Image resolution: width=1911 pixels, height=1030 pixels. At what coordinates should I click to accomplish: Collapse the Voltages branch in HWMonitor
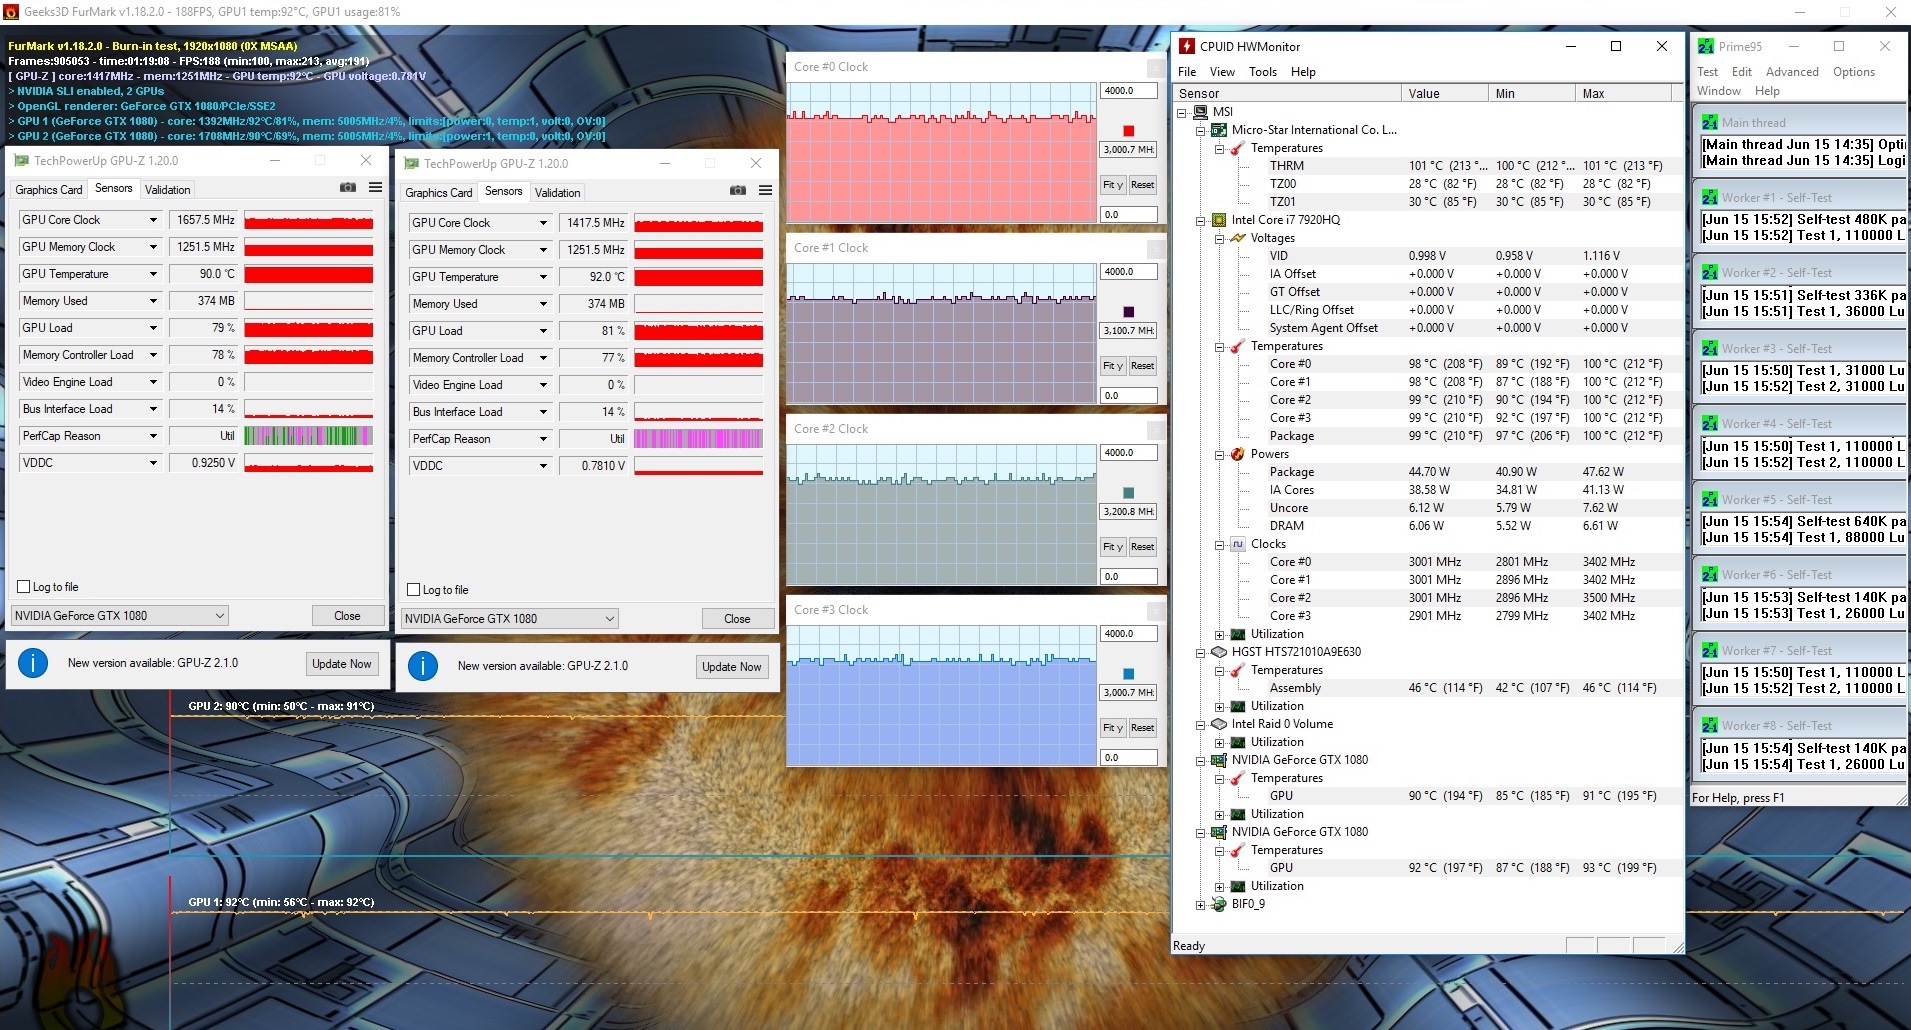coord(1220,238)
